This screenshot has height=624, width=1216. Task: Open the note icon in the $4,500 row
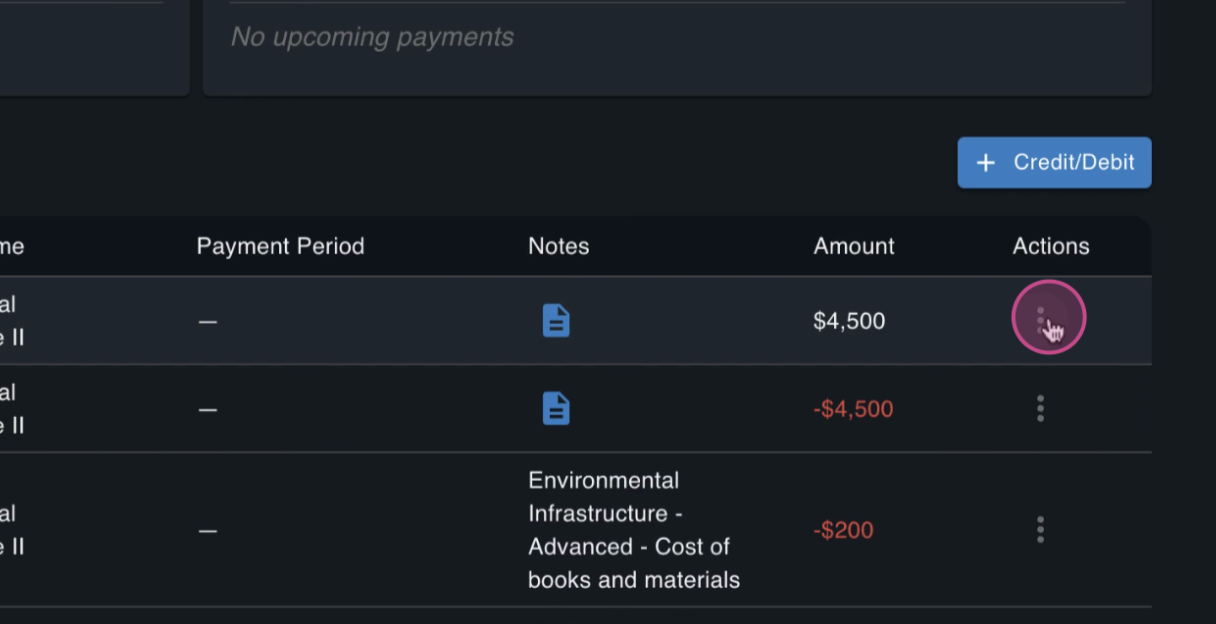556,321
